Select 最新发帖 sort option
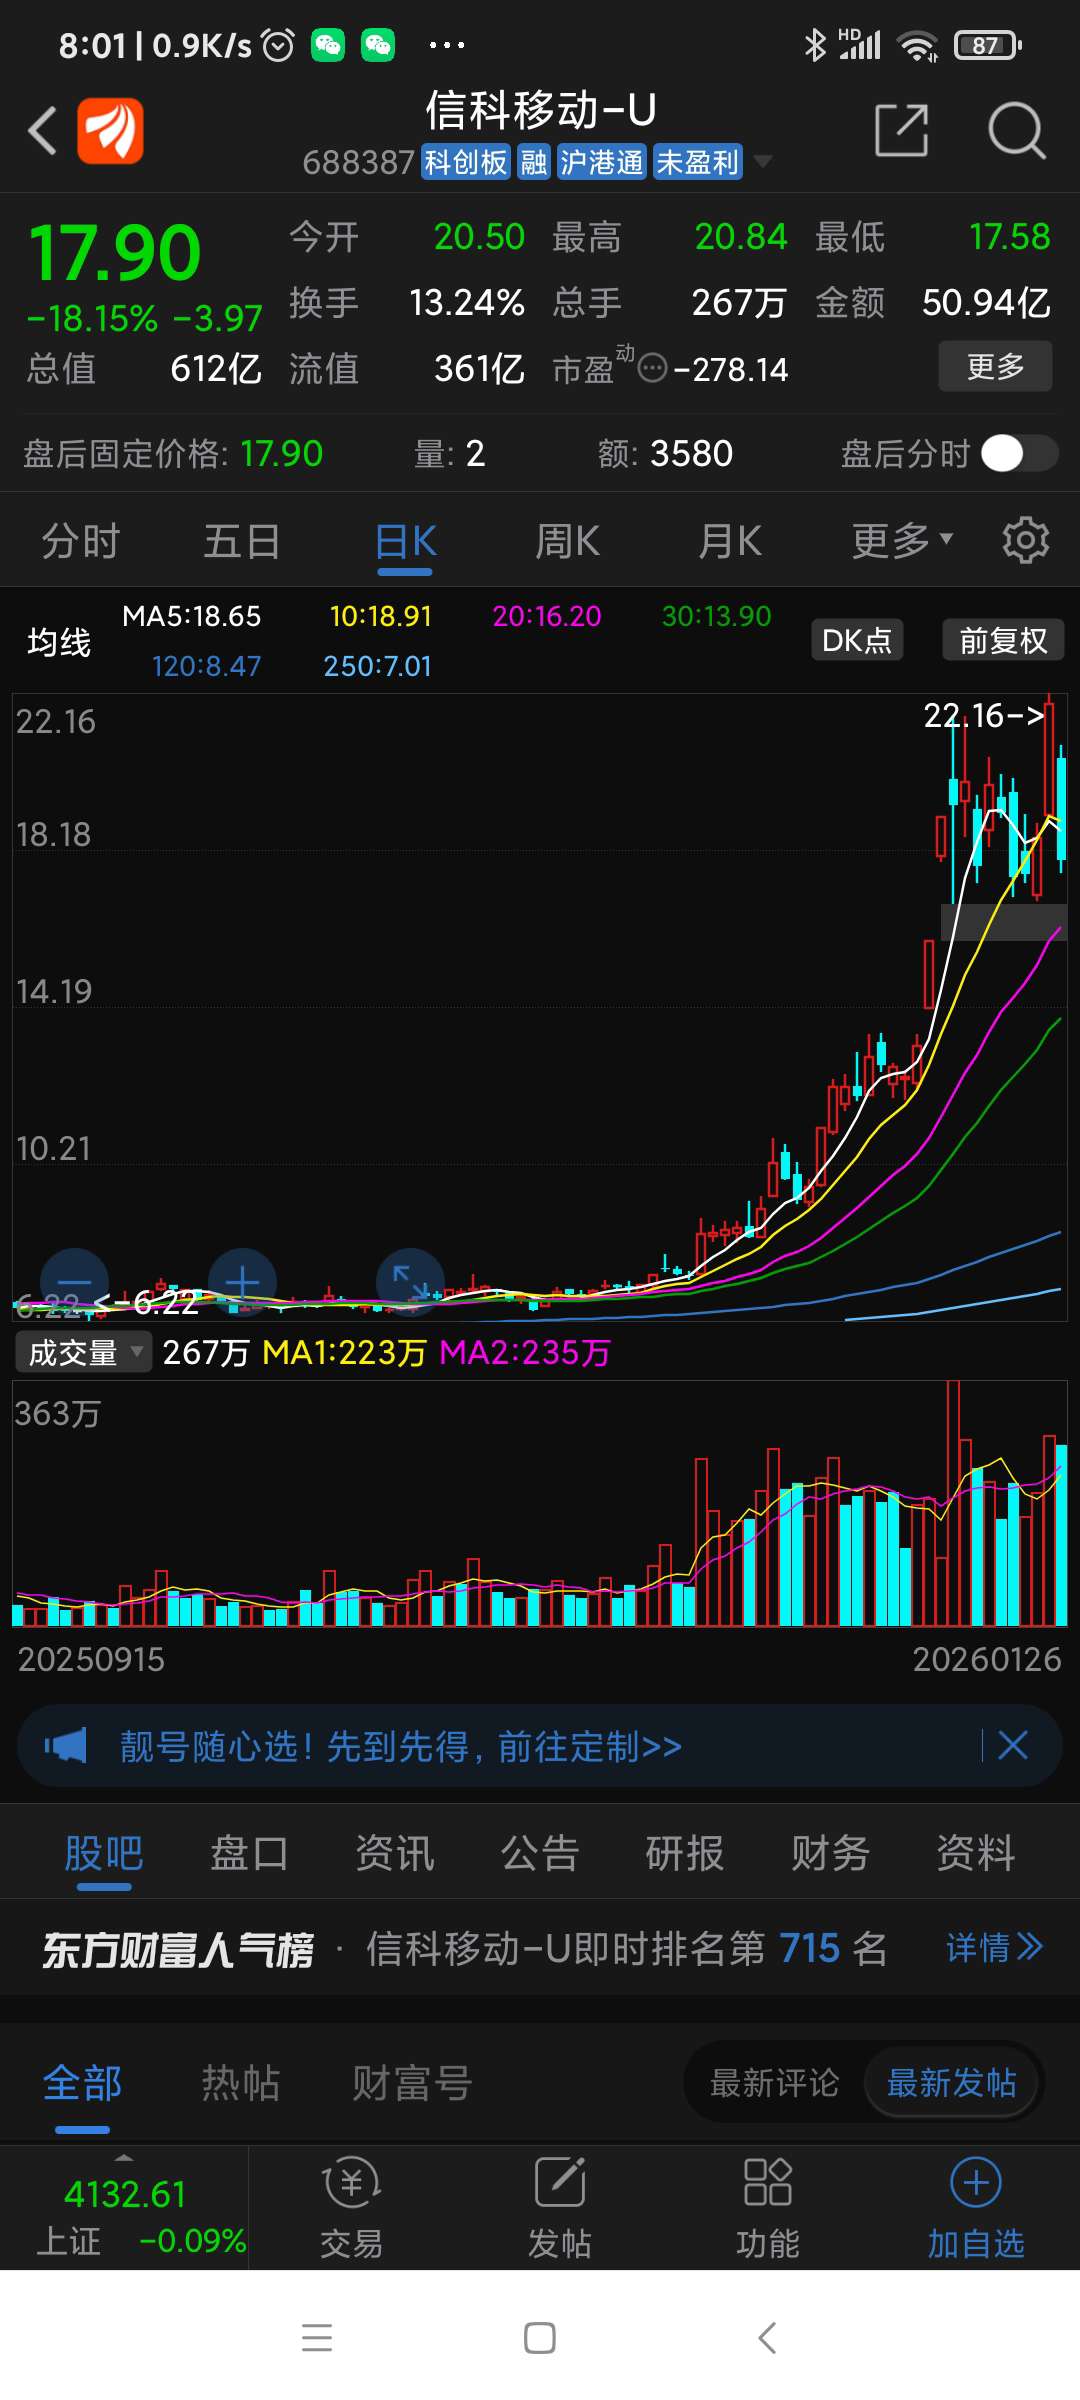The height and width of the screenshot is (2400, 1080). point(952,2083)
